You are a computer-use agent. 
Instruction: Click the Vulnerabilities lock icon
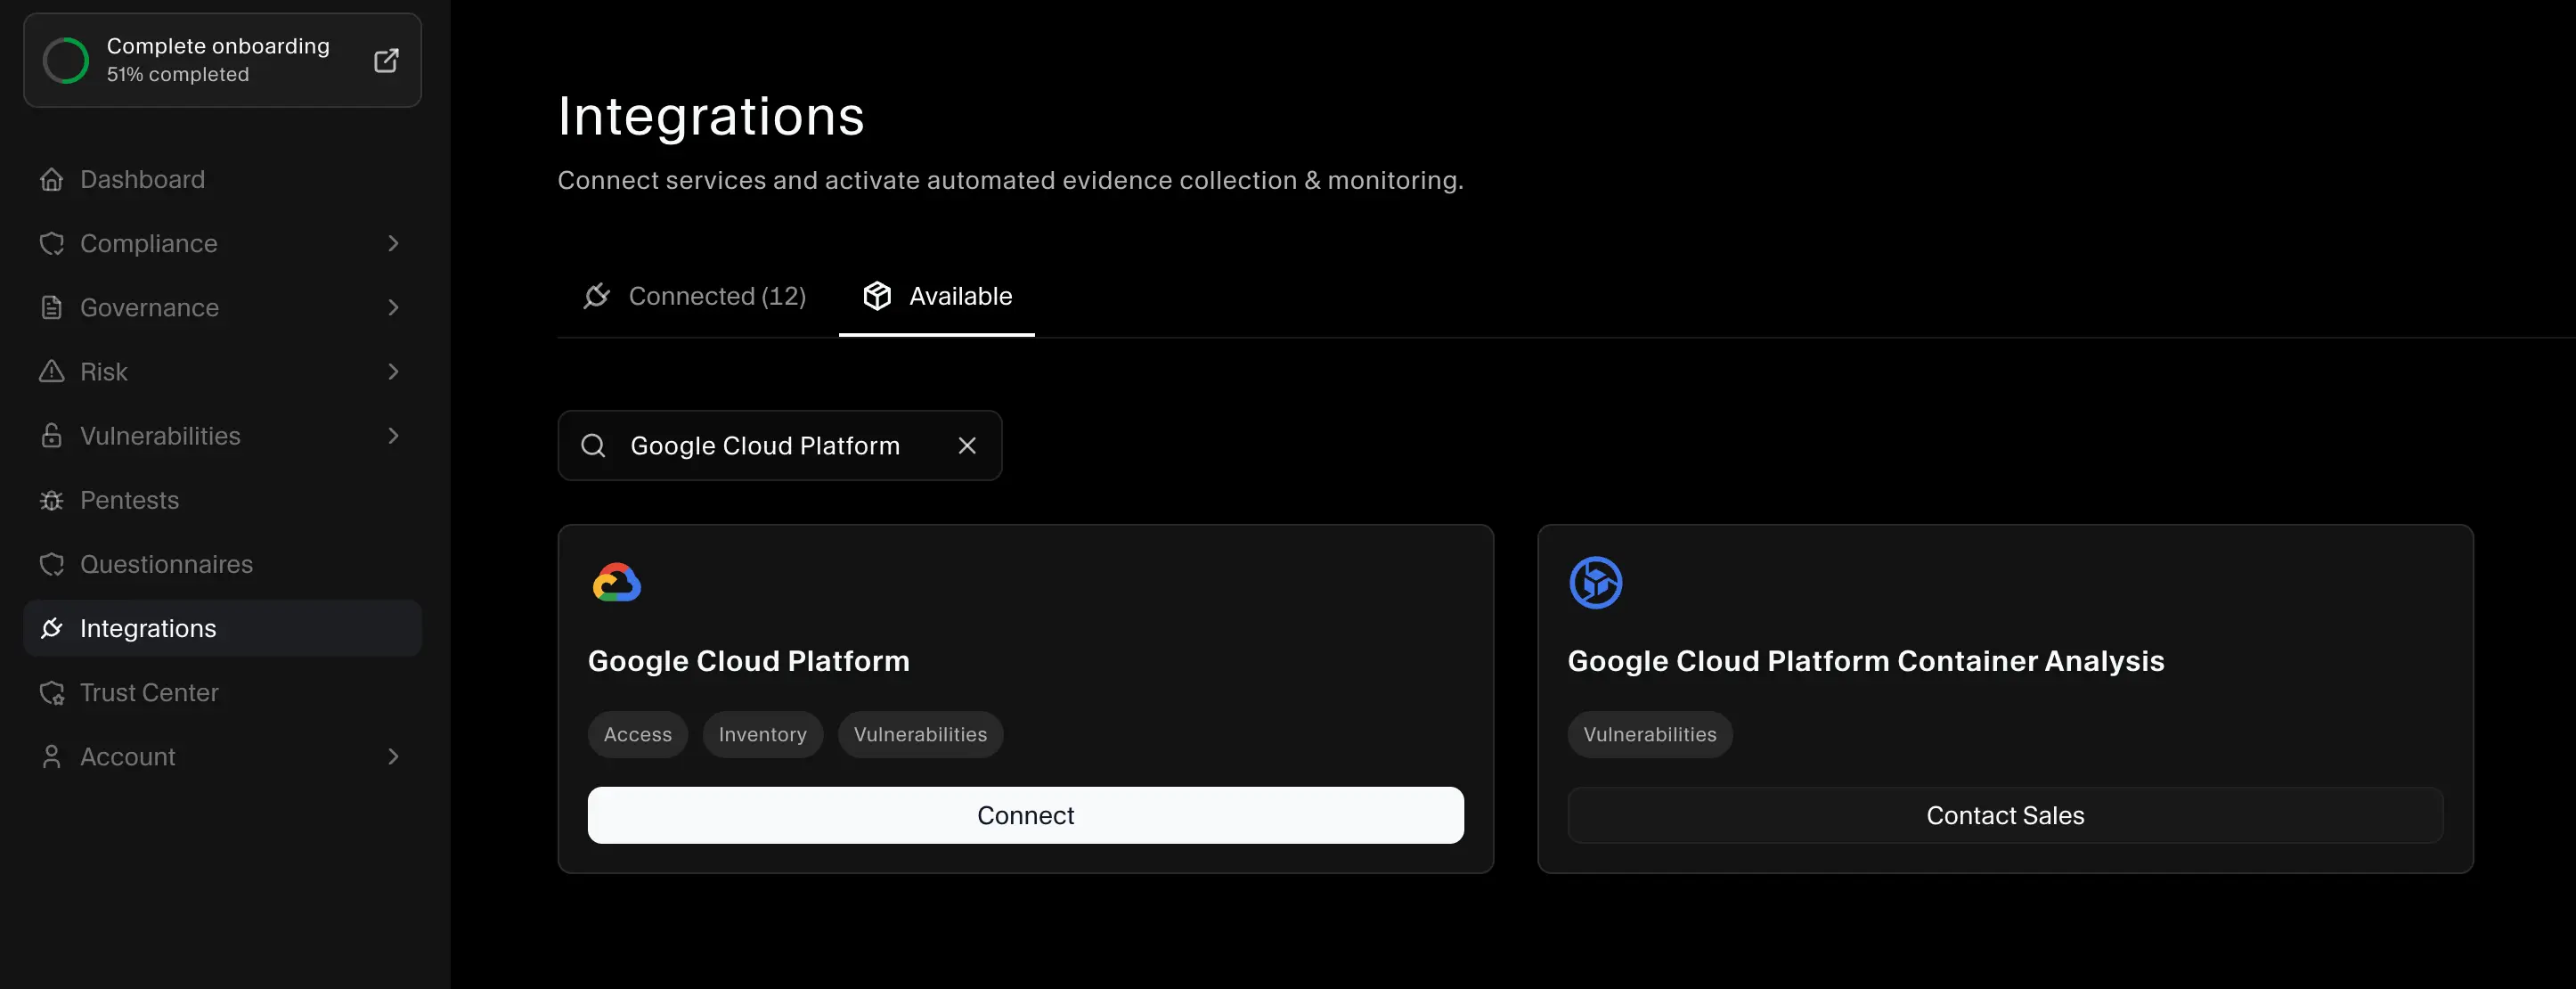(x=52, y=435)
